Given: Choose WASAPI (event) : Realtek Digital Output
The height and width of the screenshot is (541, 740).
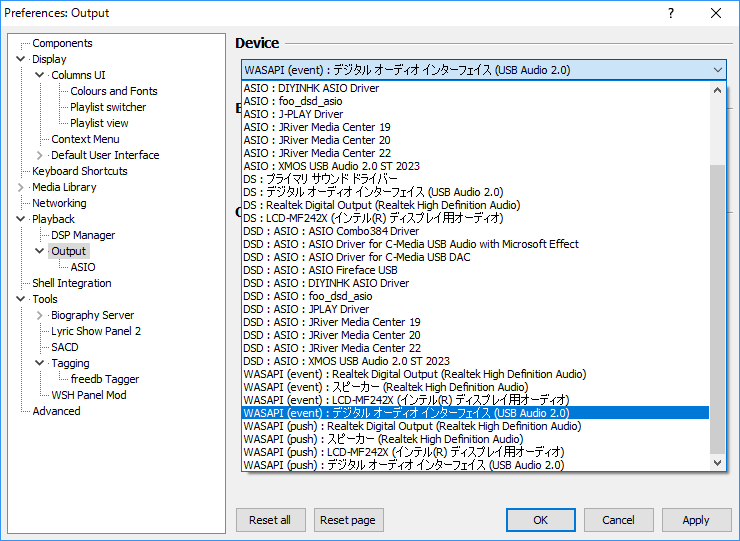Looking at the screenshot, I should (x=475, y=374).
